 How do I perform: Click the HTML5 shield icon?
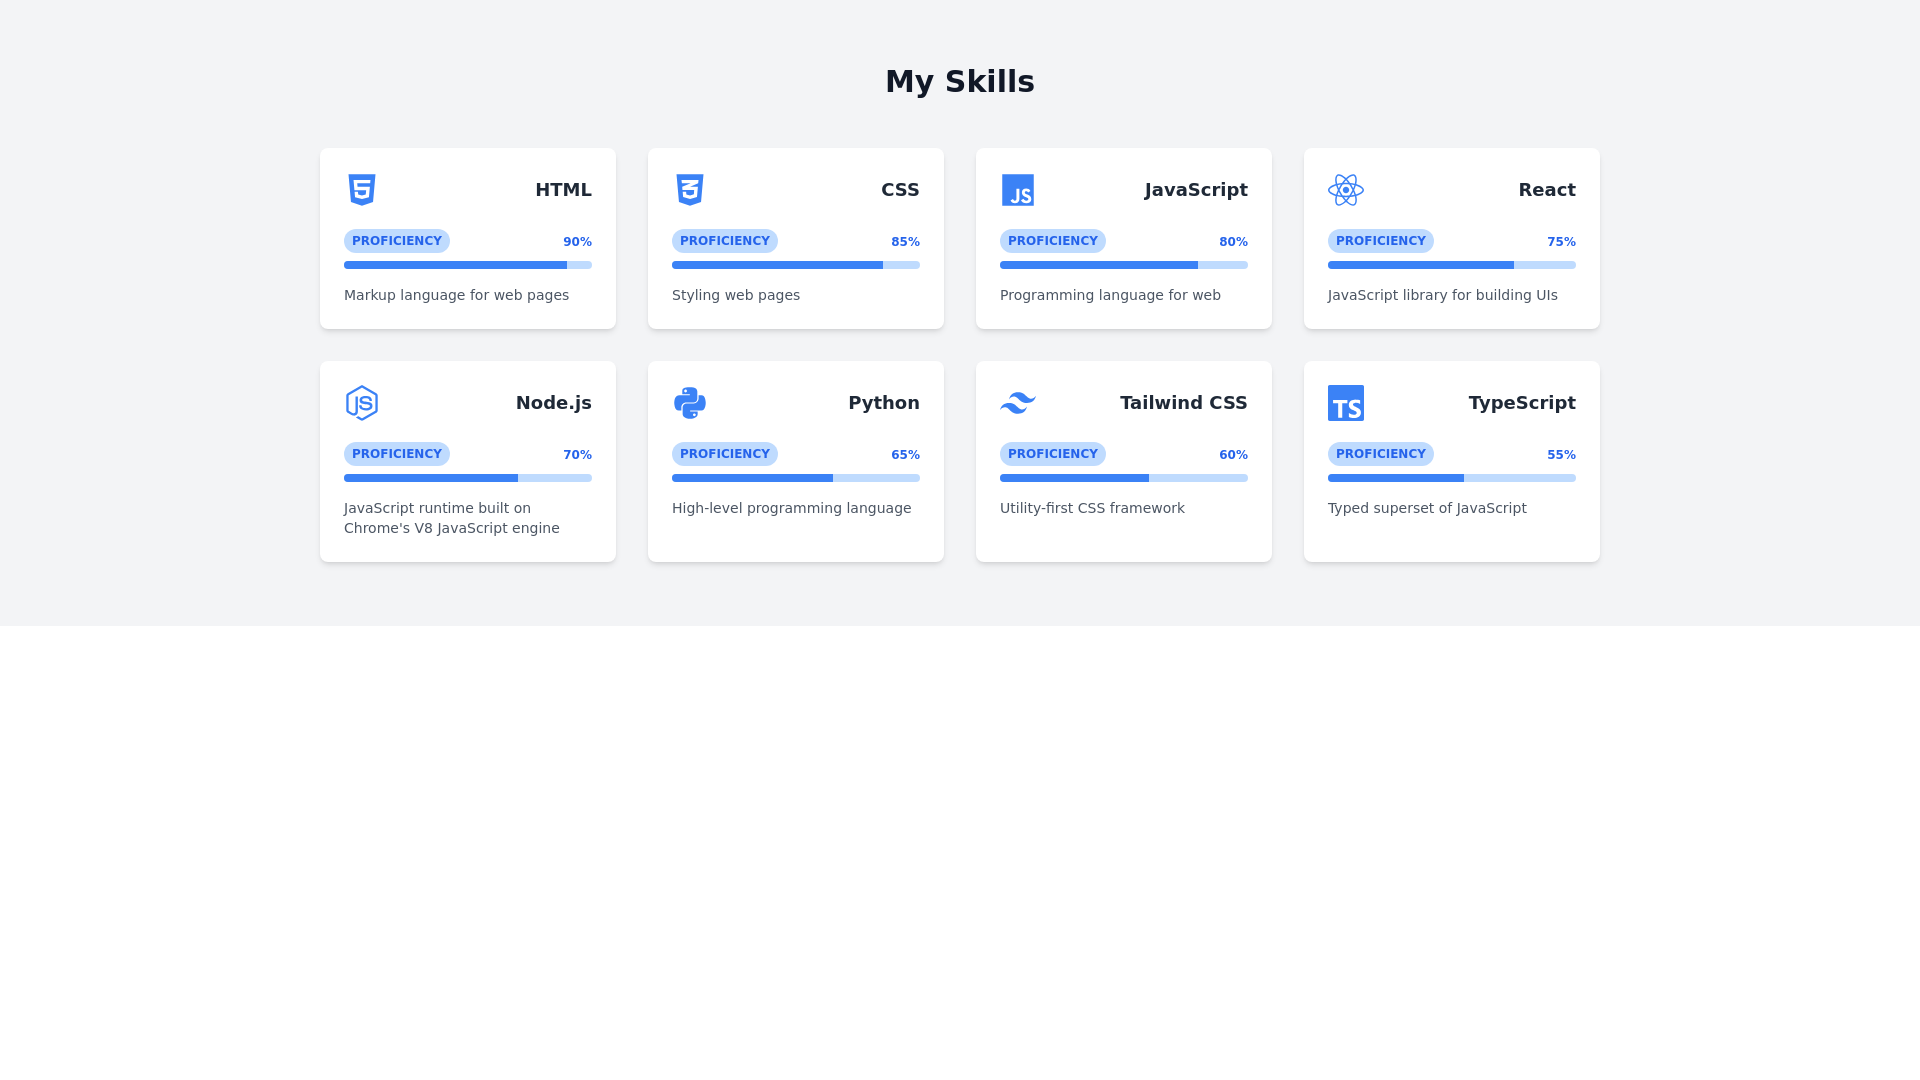click(x=362, y=189)
